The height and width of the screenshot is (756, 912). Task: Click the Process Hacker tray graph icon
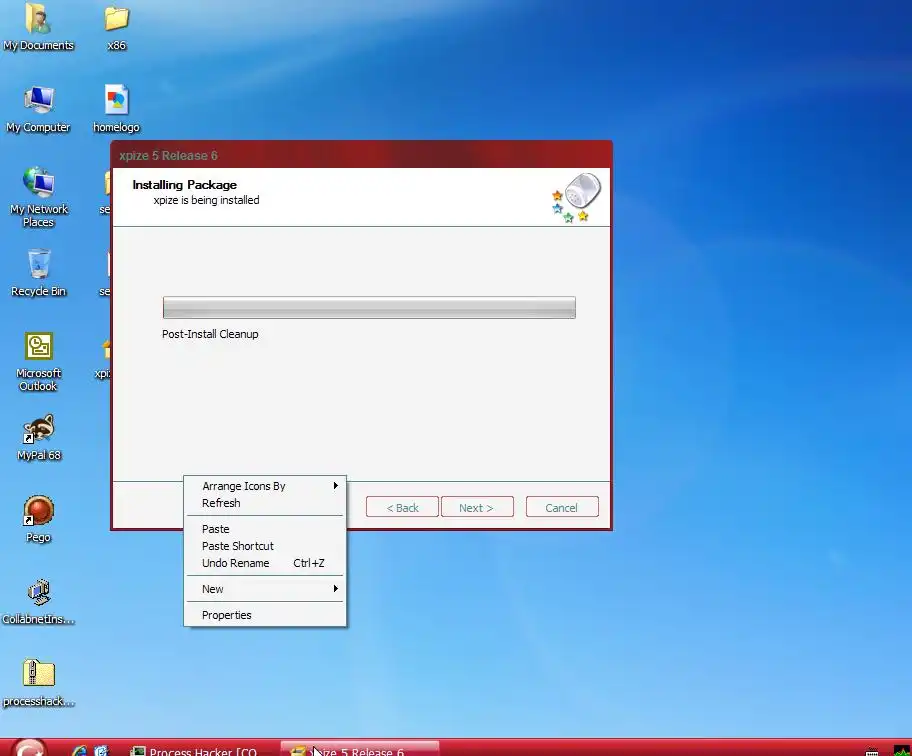click(x=901, y=751)
